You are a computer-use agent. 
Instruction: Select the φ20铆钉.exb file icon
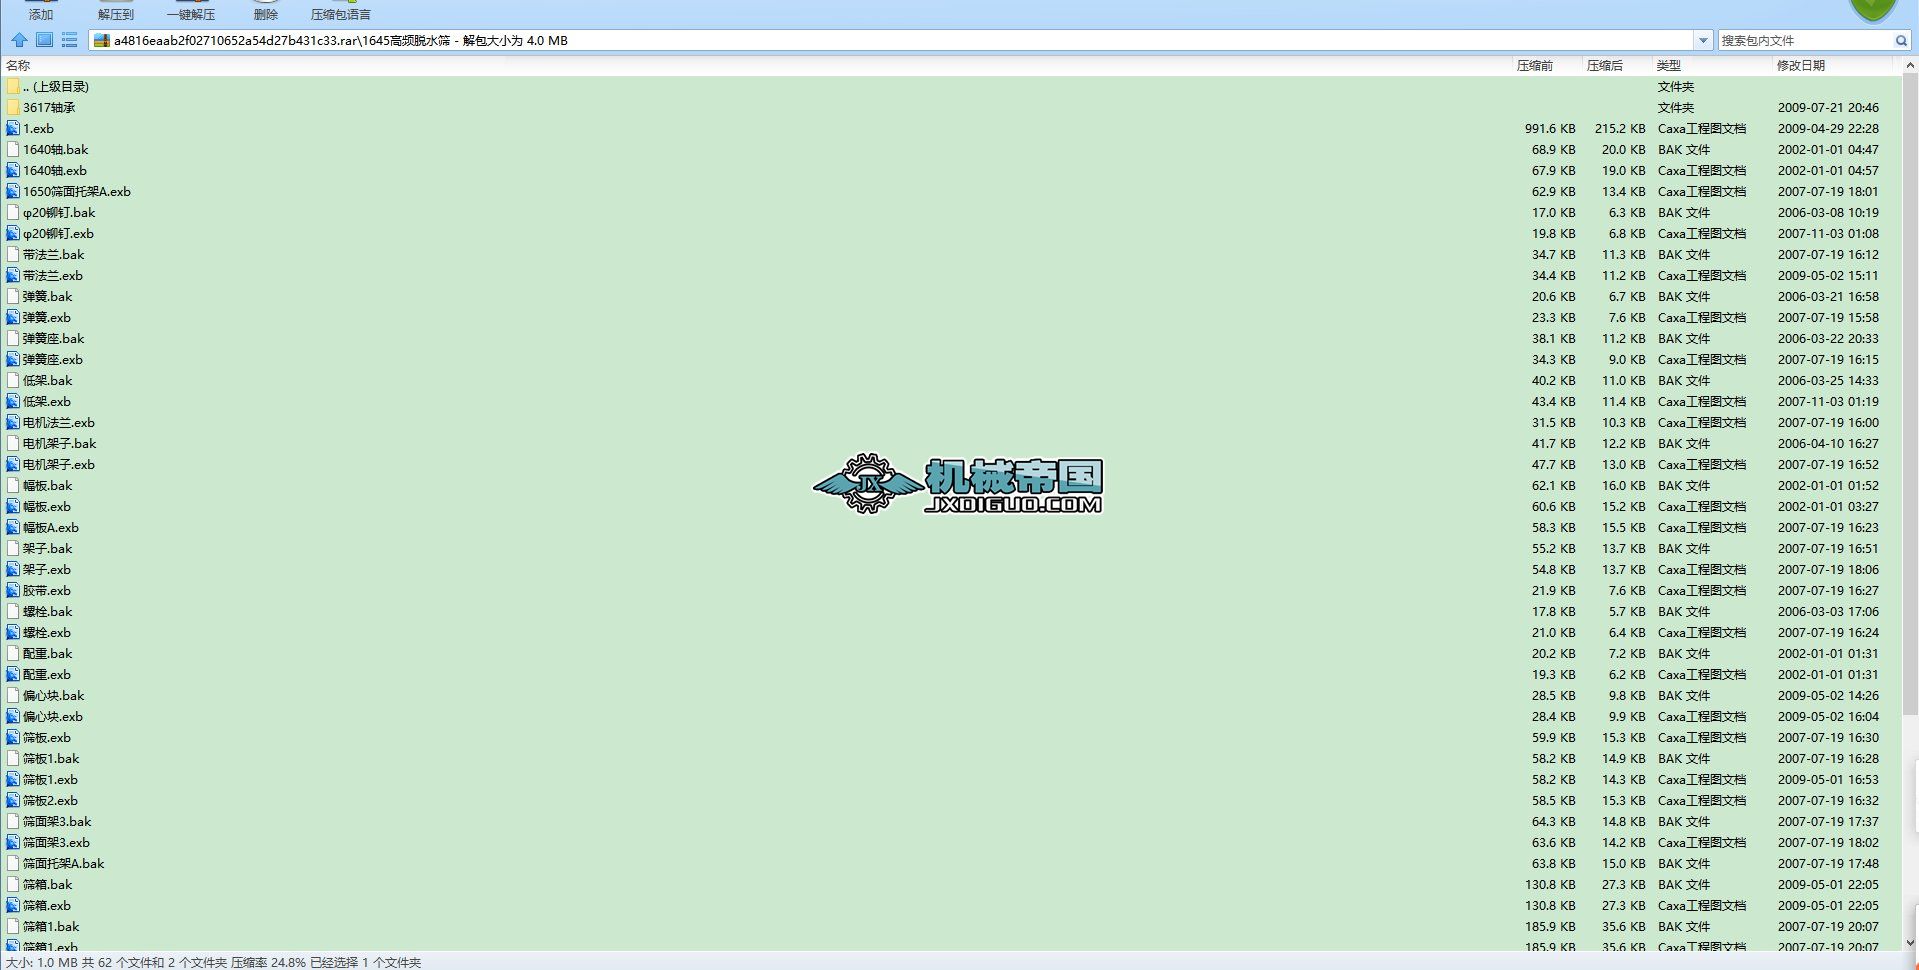[13, 233]
